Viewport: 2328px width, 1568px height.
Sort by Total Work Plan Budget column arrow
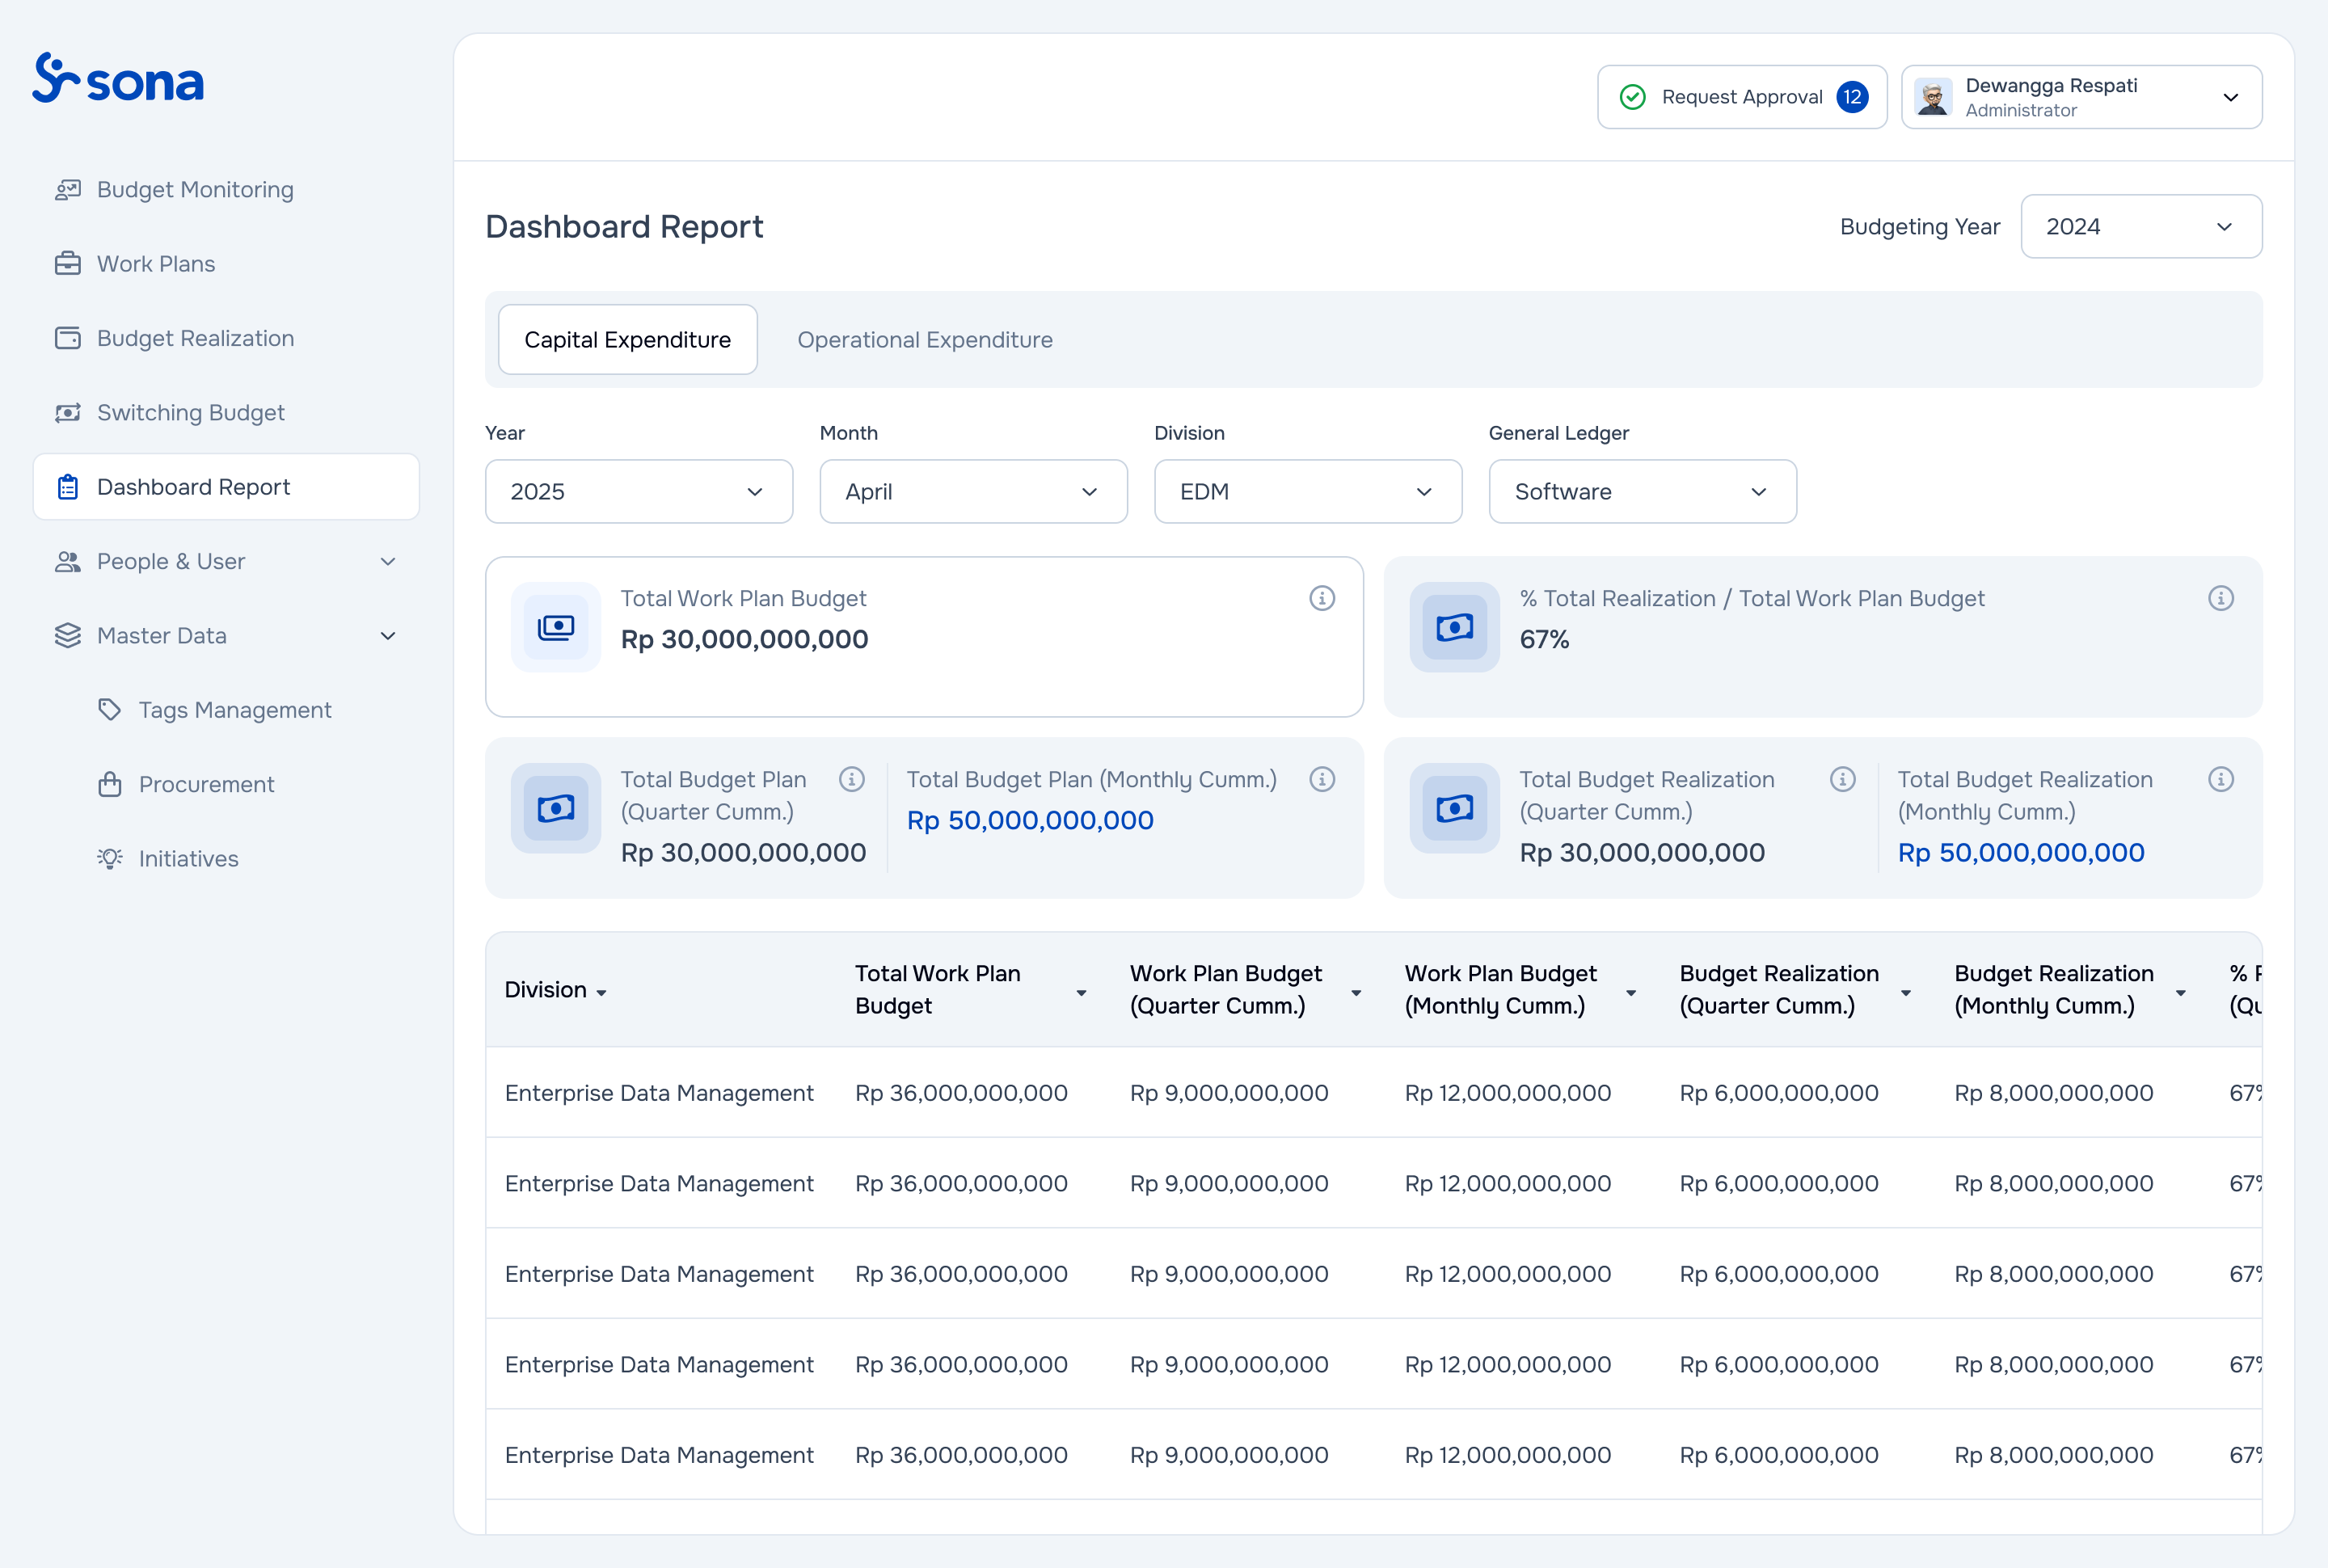(1081, 993)
